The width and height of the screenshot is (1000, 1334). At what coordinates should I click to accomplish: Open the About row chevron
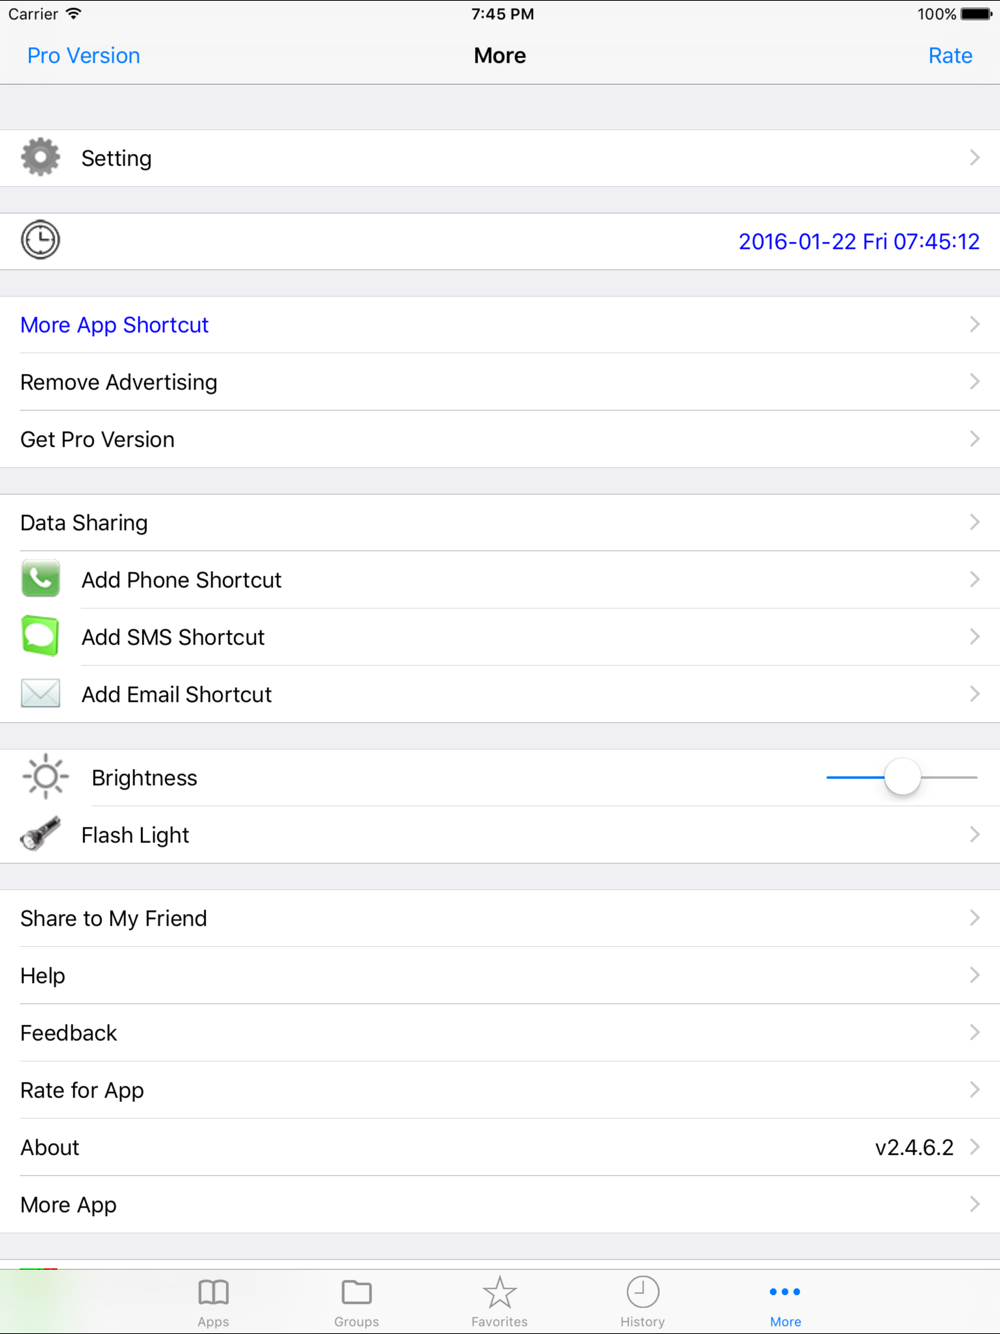coord(974,1147)
